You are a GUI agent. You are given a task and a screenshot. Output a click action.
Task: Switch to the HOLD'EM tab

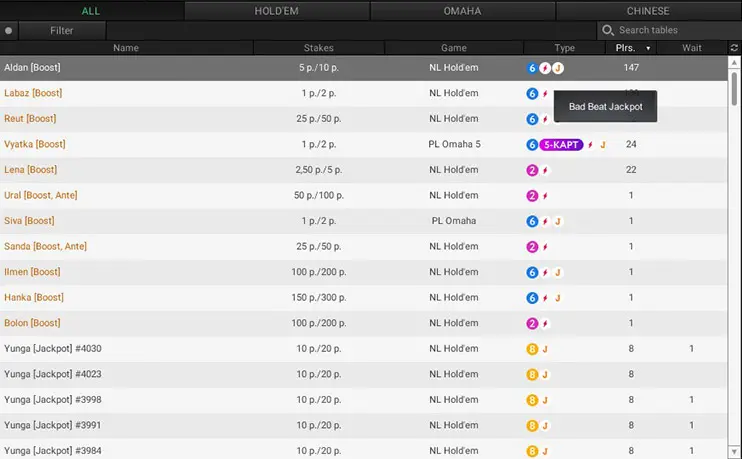tap(277, 11)
